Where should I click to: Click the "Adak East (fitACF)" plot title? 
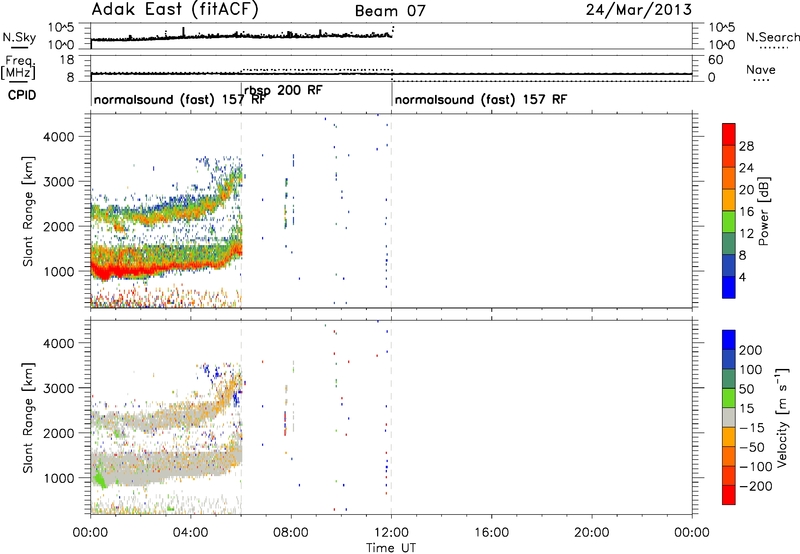(x=174, y=10)
